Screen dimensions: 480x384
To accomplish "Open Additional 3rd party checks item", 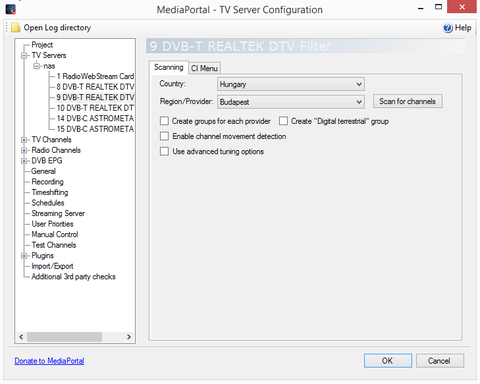I will [x=73, y=277].
